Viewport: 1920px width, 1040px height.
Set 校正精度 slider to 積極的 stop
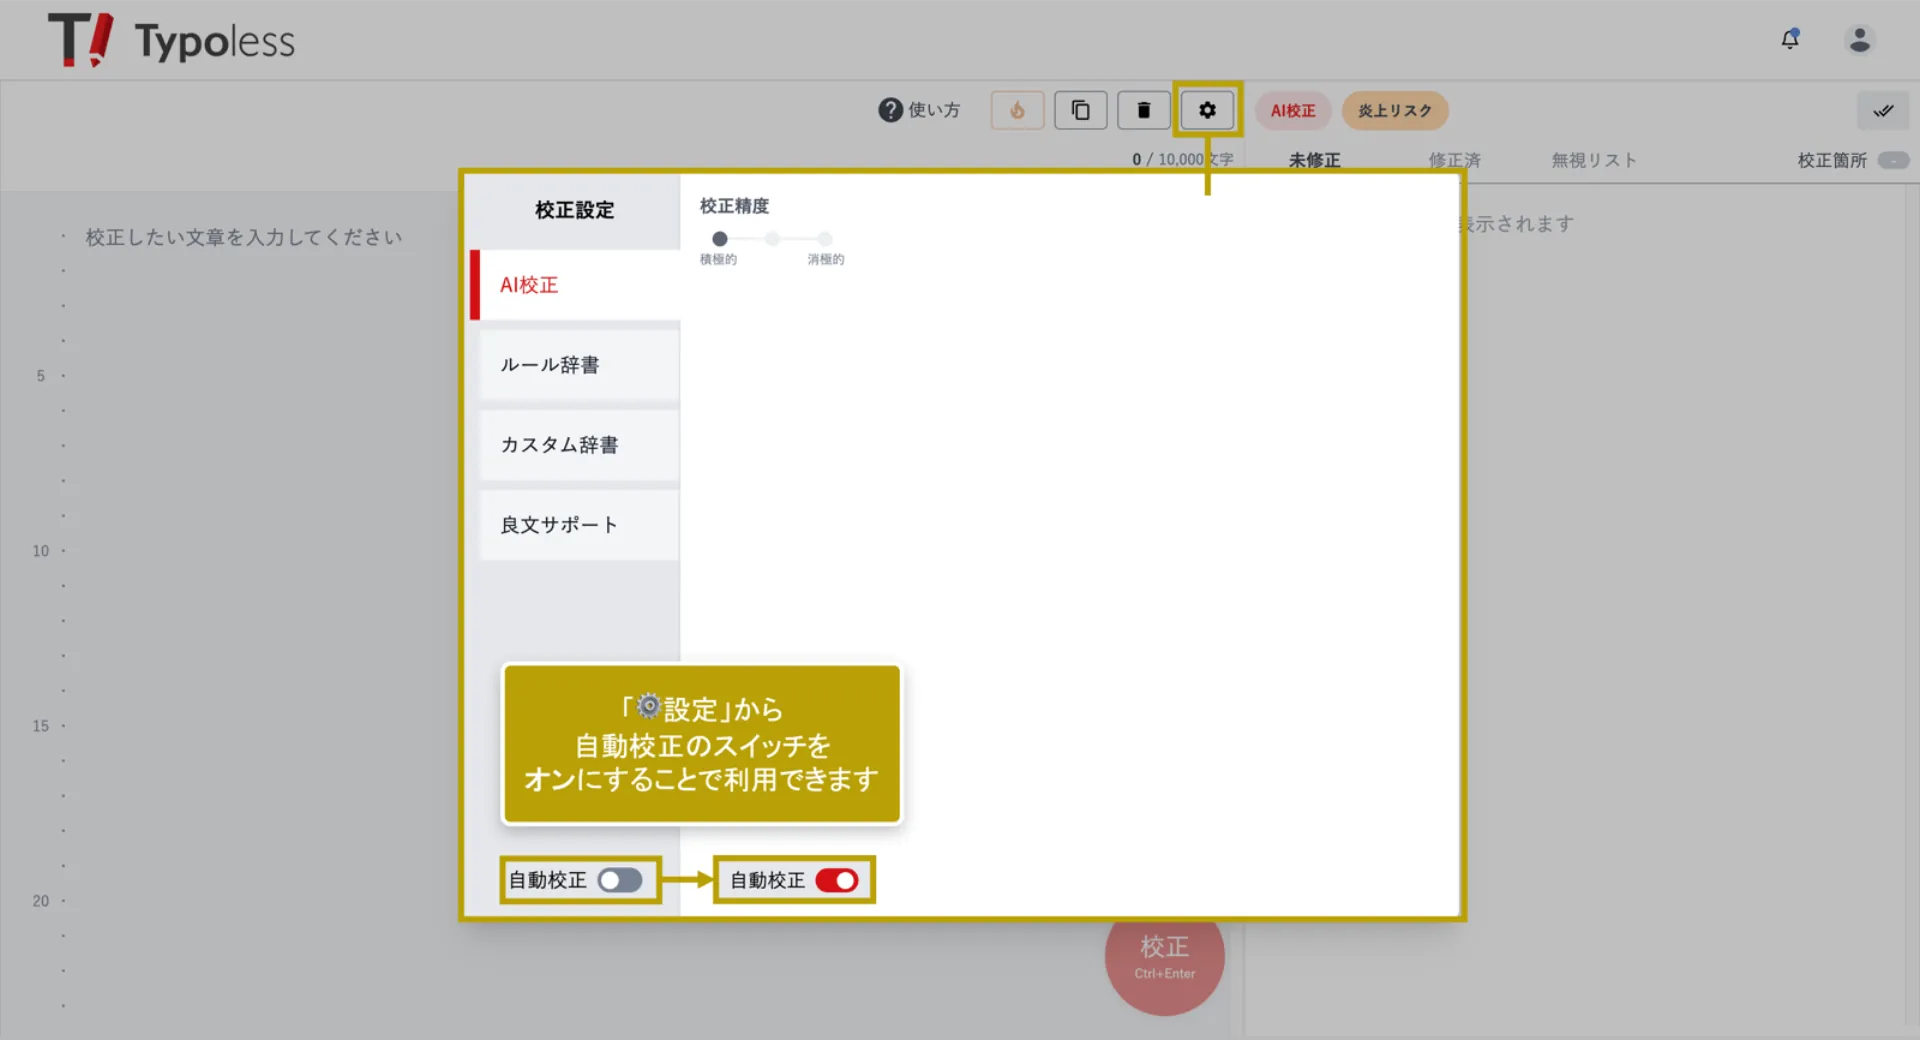720,239
